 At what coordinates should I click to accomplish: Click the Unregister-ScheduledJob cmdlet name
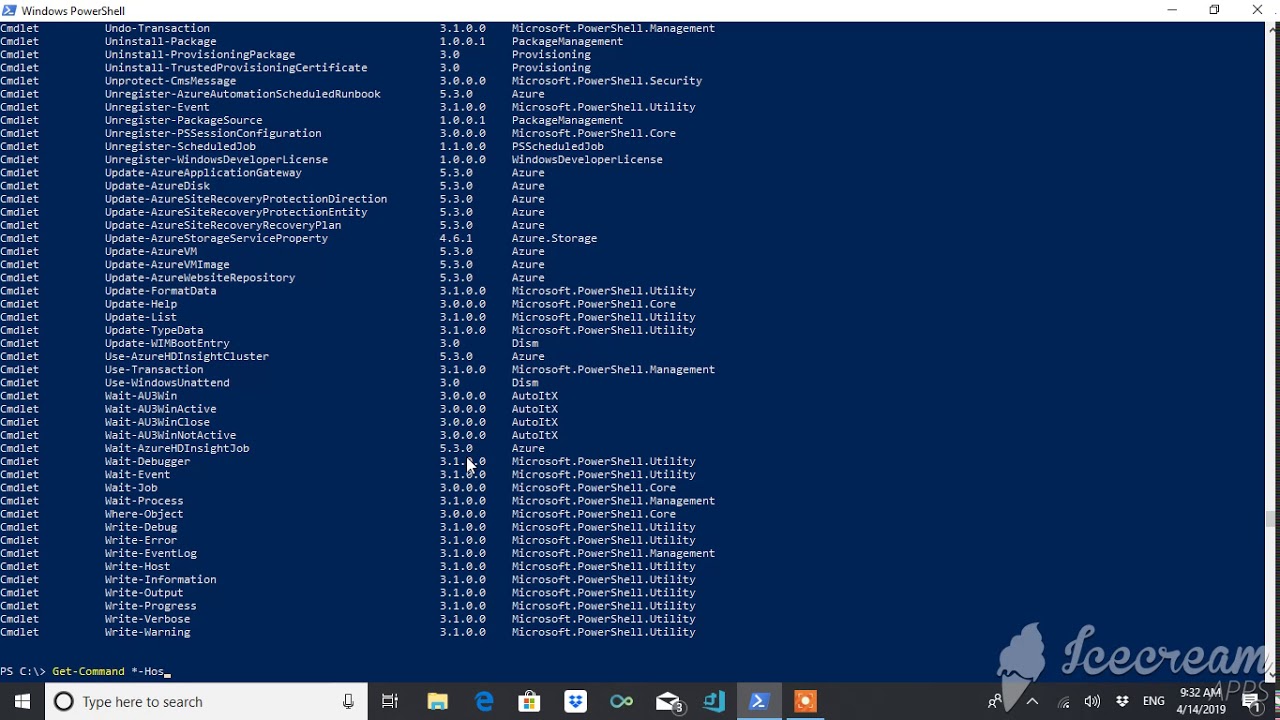click(x=180, y=146)
